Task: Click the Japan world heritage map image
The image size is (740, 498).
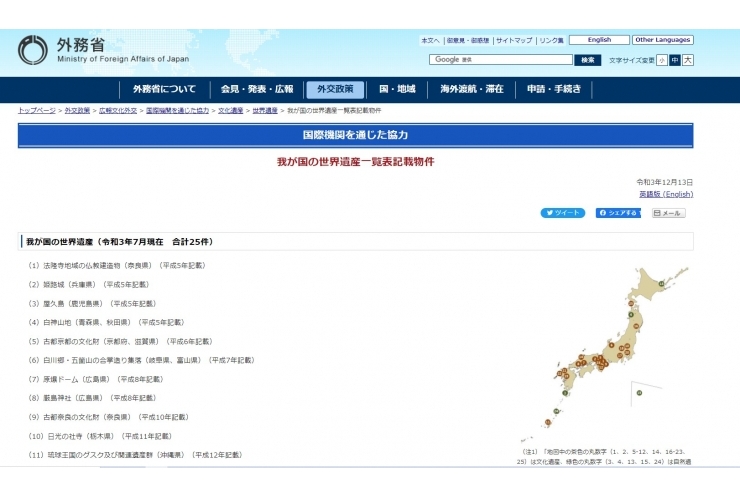Action: [605, 355]
